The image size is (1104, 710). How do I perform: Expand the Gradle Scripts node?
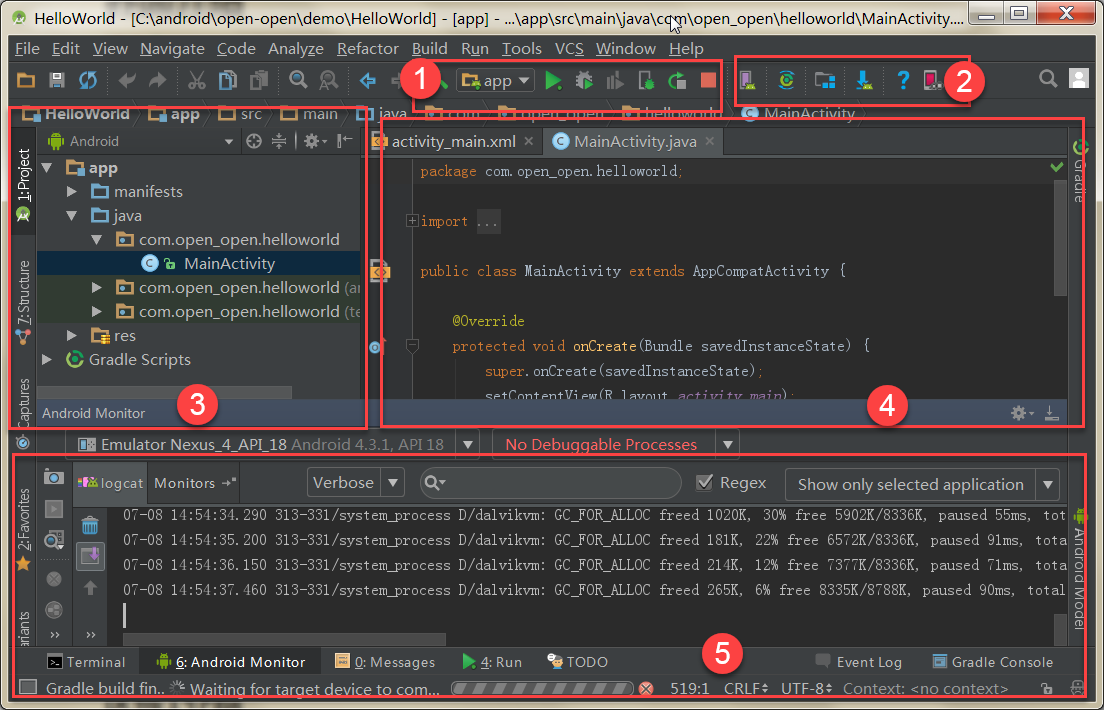46,360
